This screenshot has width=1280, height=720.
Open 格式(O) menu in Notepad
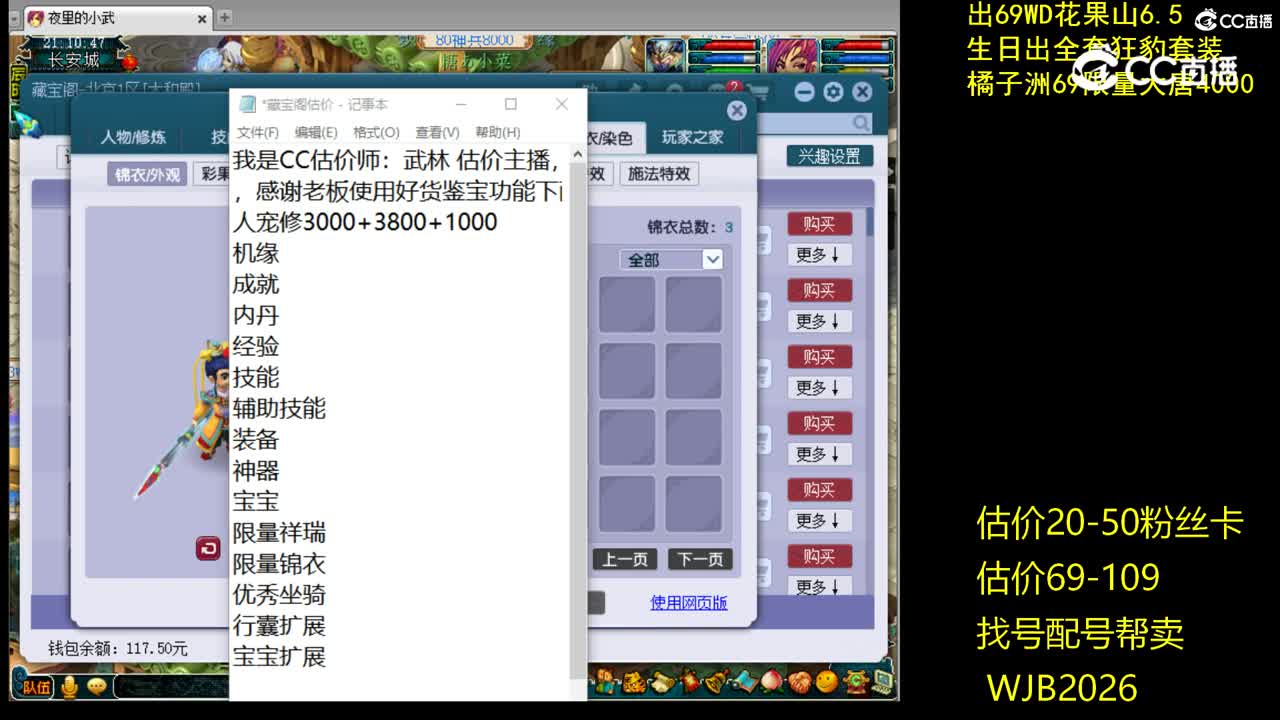click(x=376, y=132)
